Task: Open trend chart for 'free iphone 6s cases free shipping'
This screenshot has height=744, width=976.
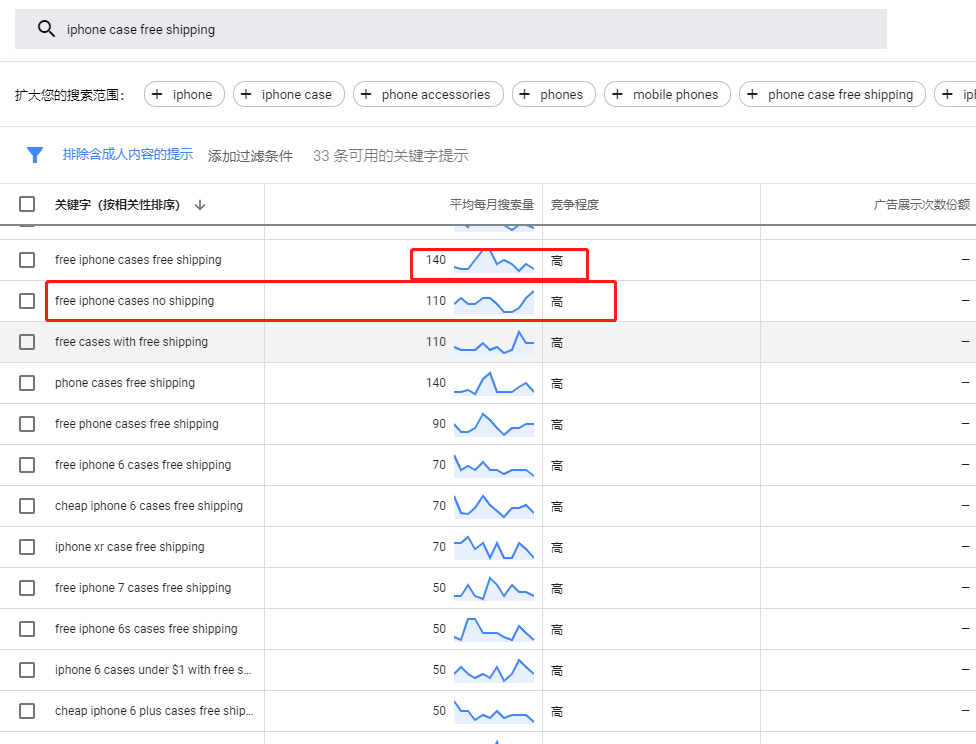Action: 494,629
